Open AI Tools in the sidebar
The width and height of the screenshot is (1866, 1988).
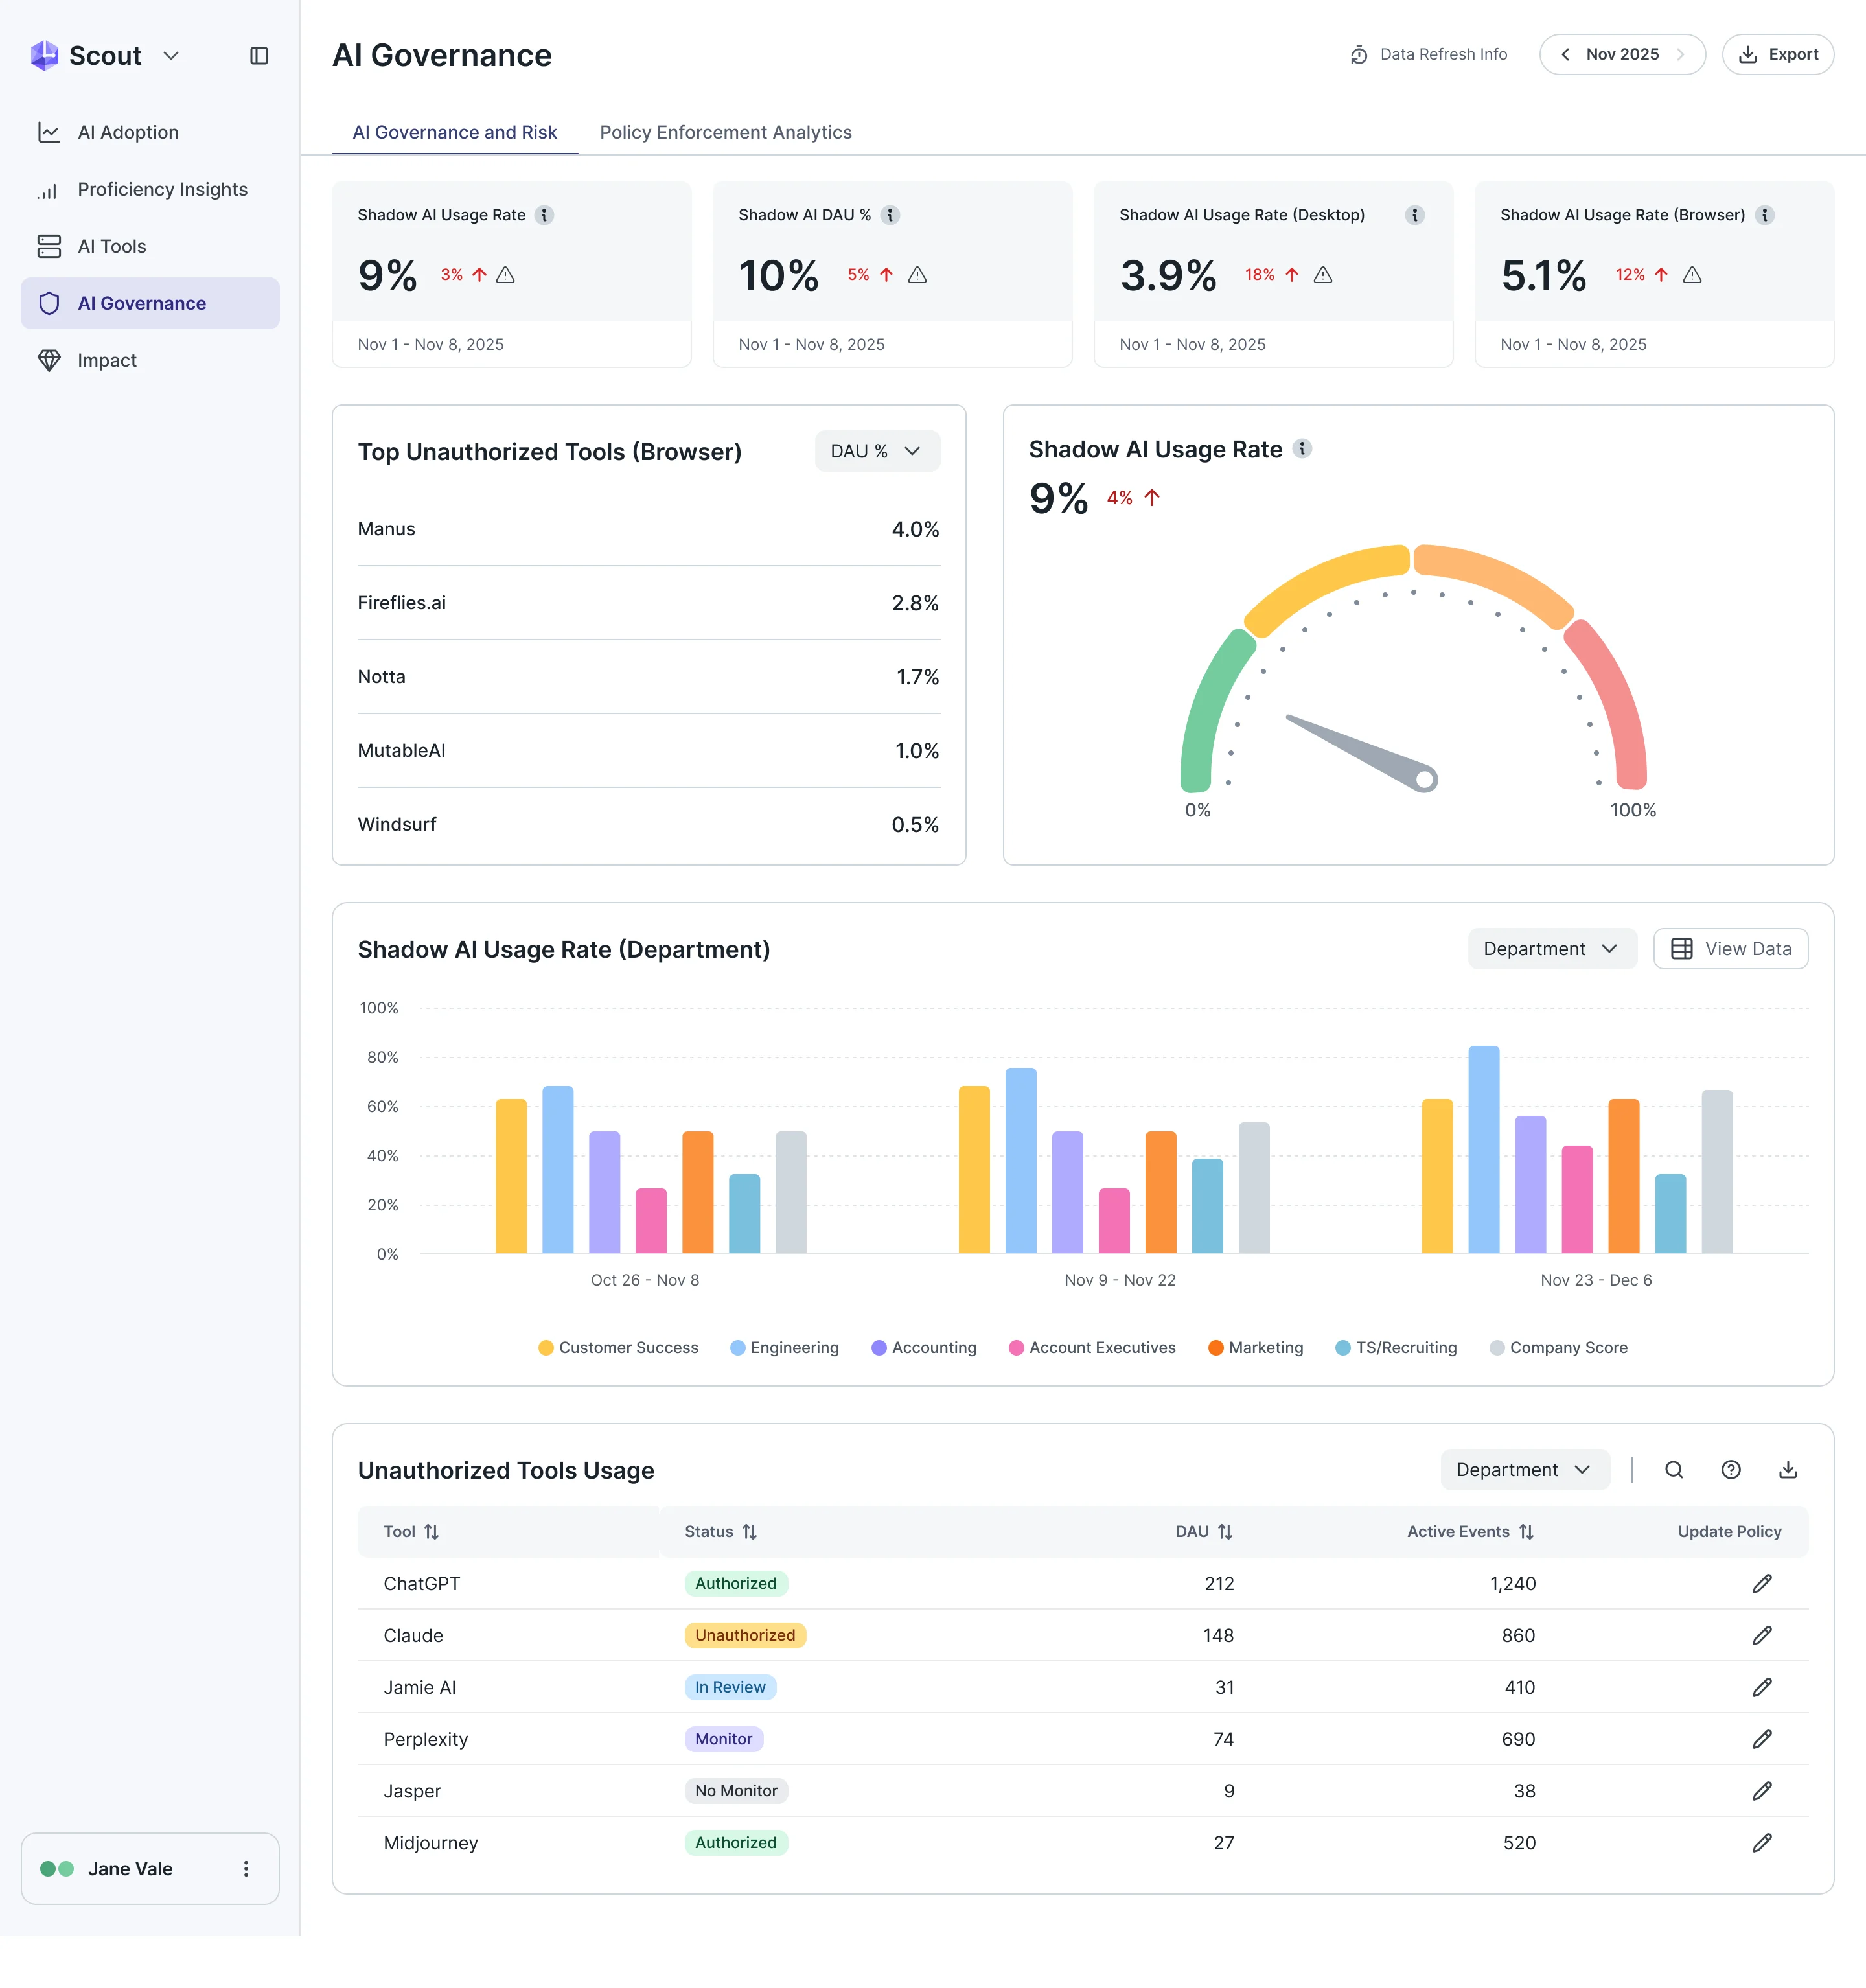point(150,246)
